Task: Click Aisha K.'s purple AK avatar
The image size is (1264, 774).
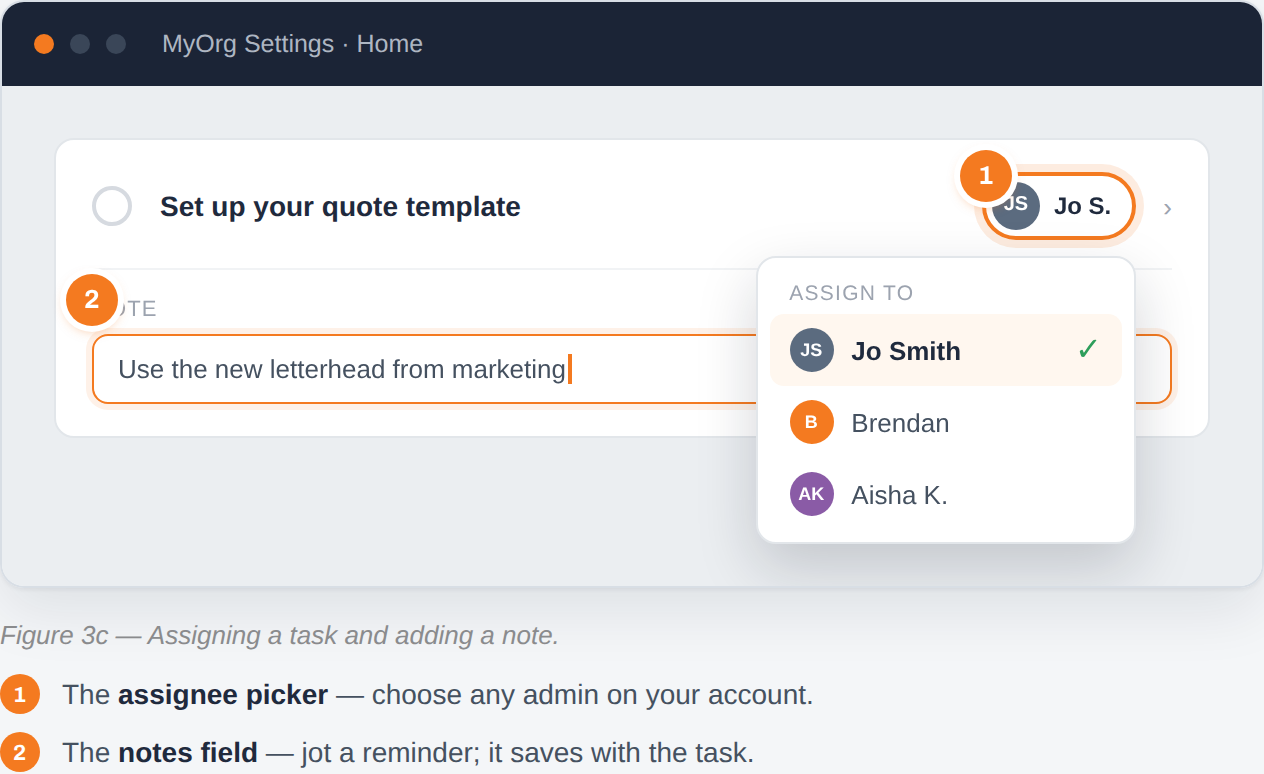Action: pyautogui.click(x=811, y=494)
